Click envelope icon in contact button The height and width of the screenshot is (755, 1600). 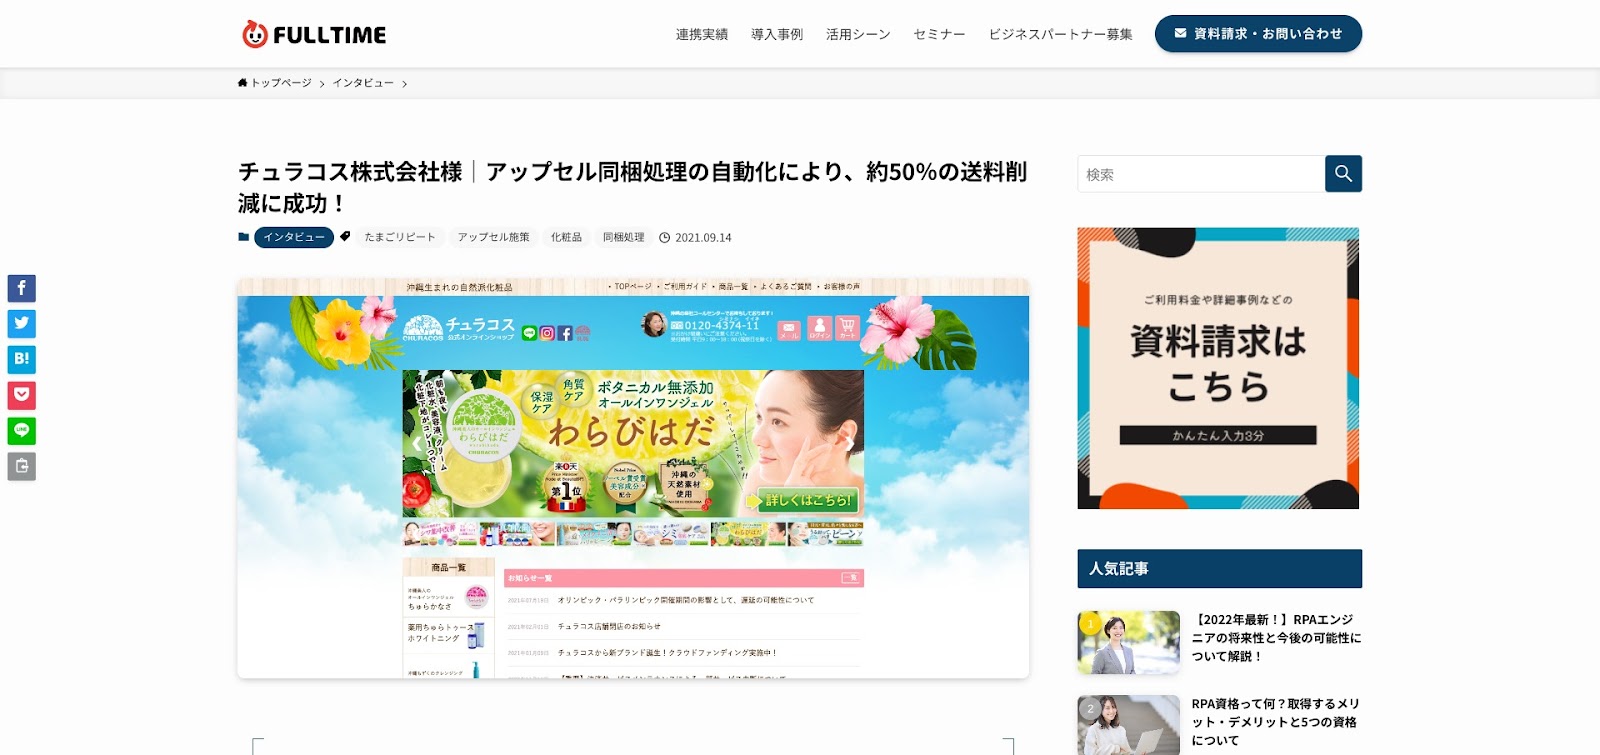point(1180,33)
